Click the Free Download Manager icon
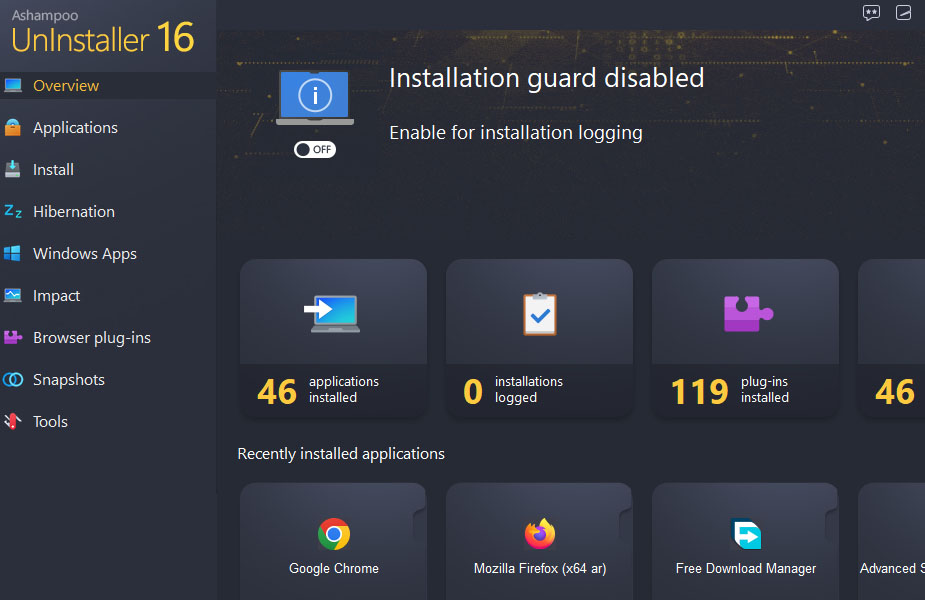This screenshot has width=925, height=600. tap(746, 533)
